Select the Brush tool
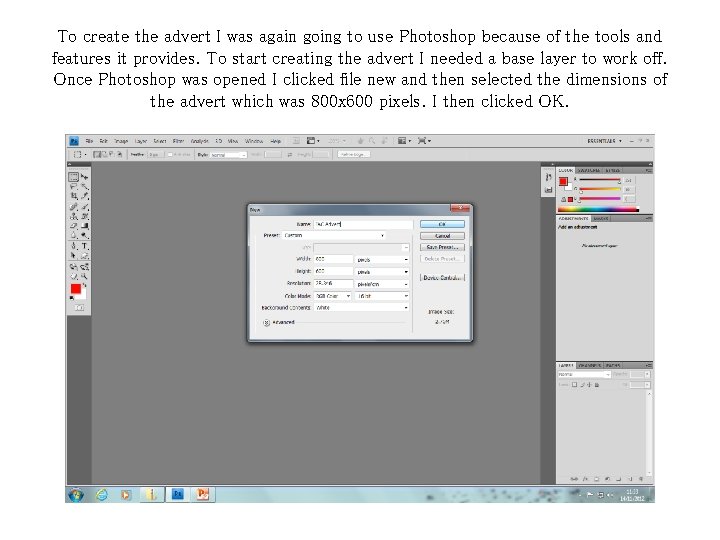Viewport: 720px width, 540px height. [84, 207]
